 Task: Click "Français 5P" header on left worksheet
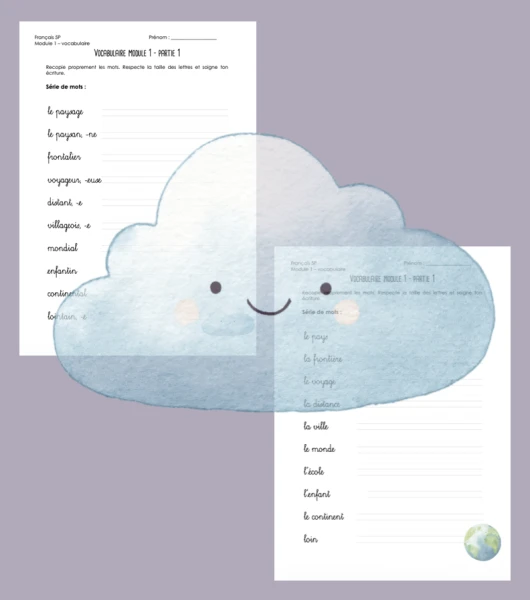tap(47, 37)
